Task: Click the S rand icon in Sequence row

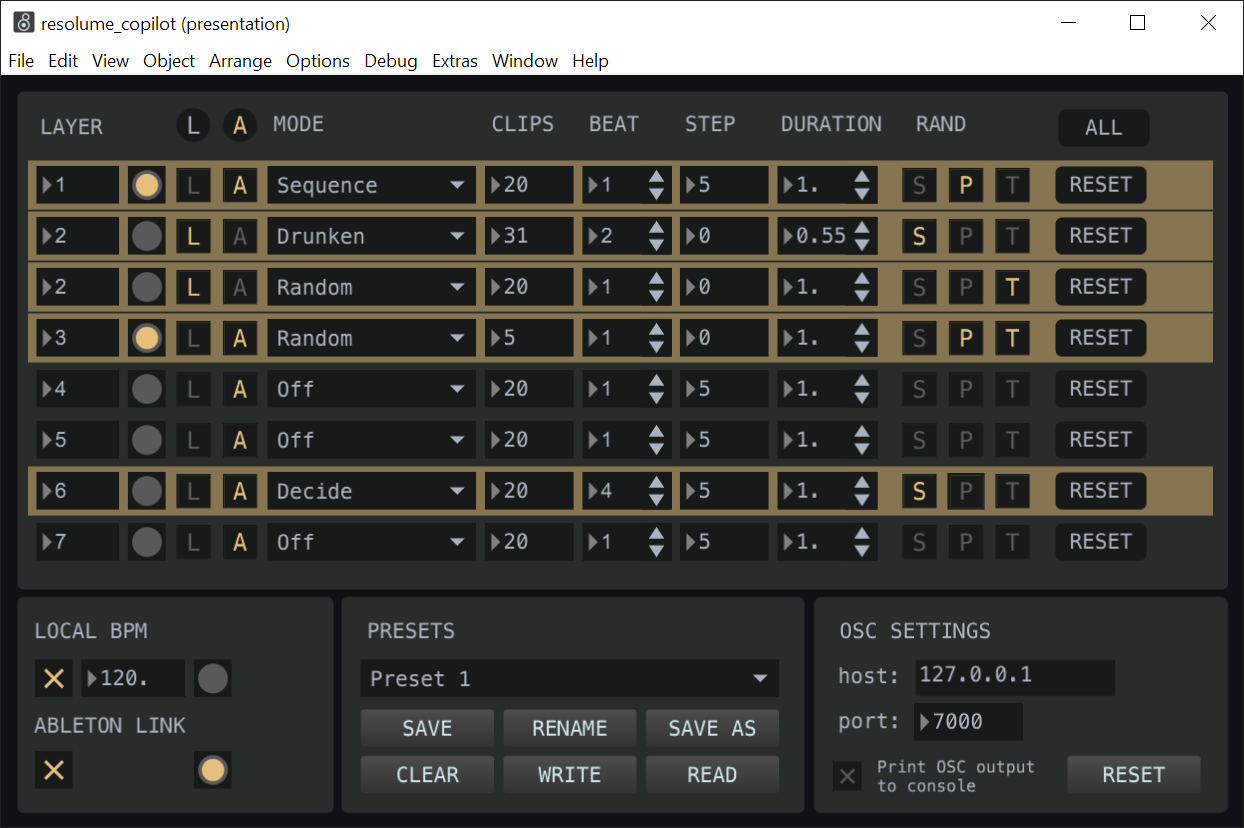Action: click(x=919, y=185)
